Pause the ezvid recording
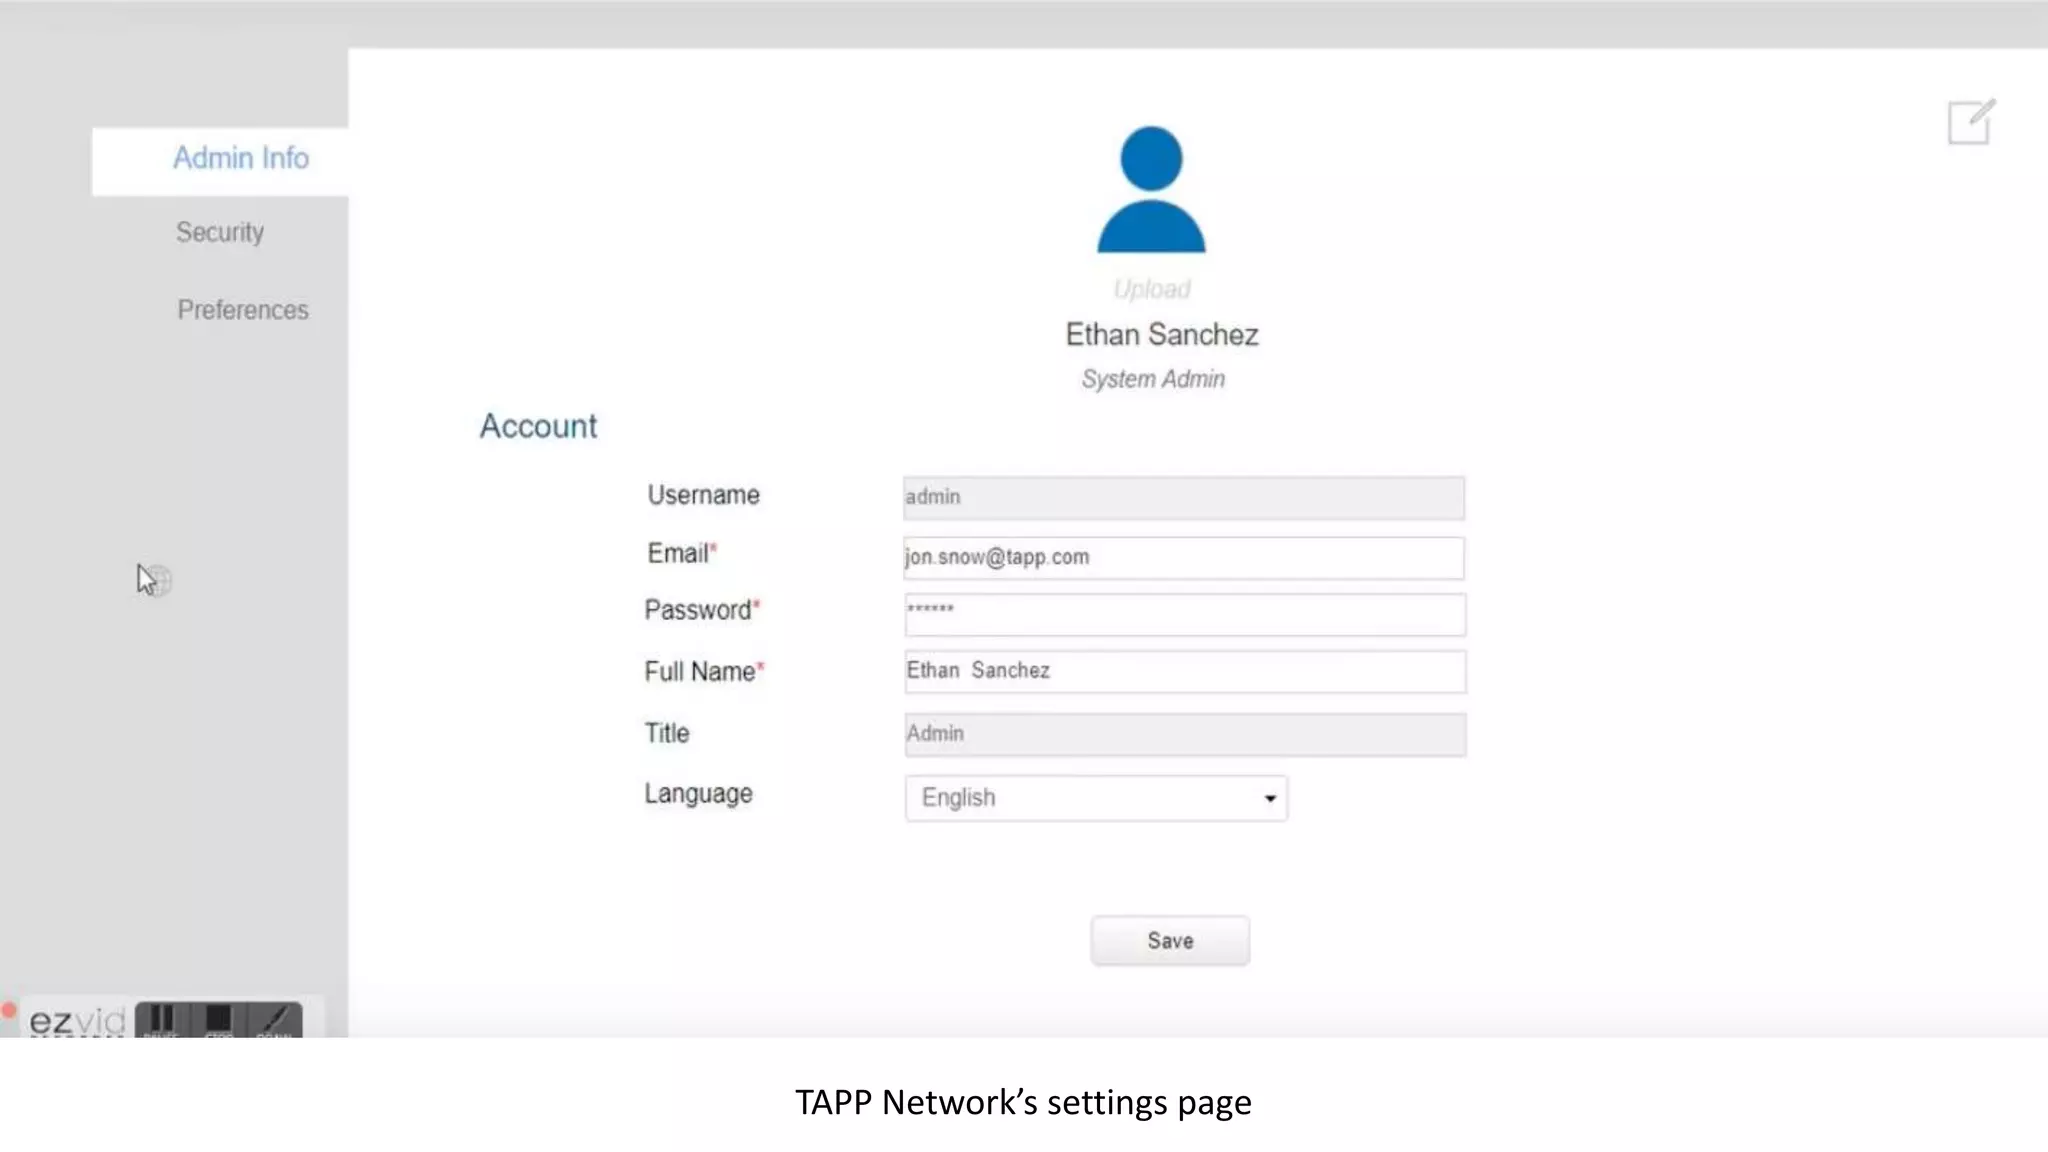The width and height of the screenshot is (2048, 1152). pos(161,1020)
